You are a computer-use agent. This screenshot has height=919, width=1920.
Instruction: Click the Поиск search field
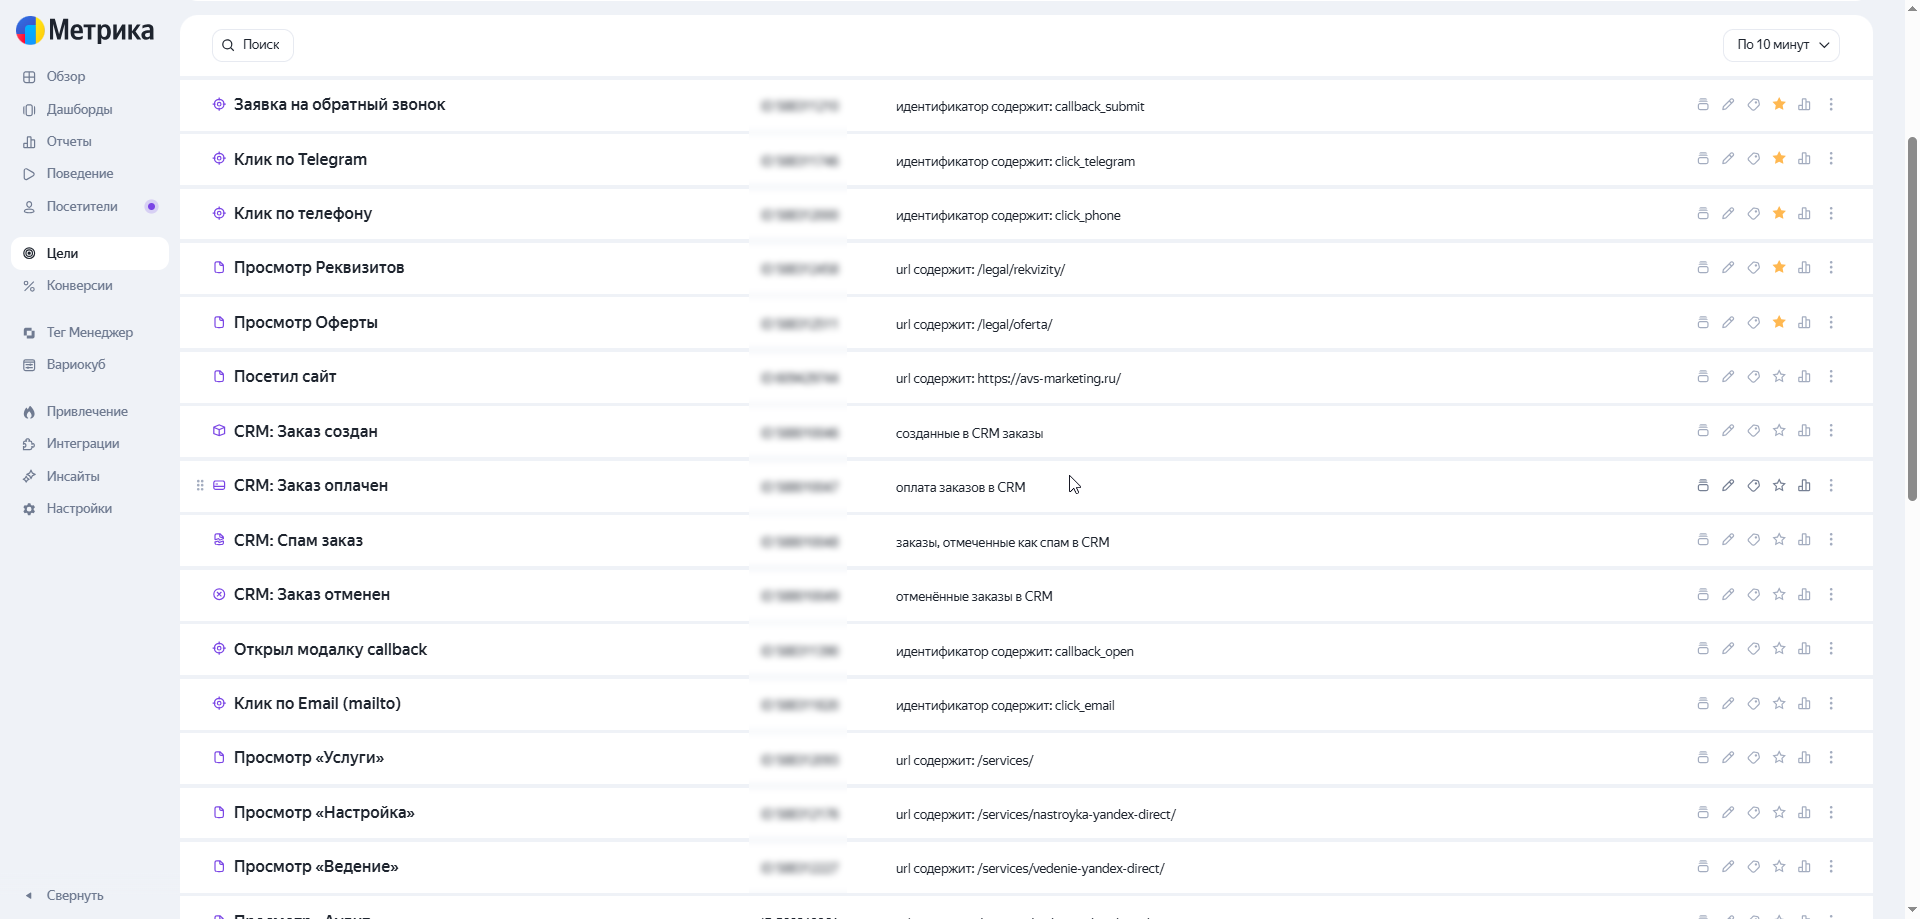(252, 45)
